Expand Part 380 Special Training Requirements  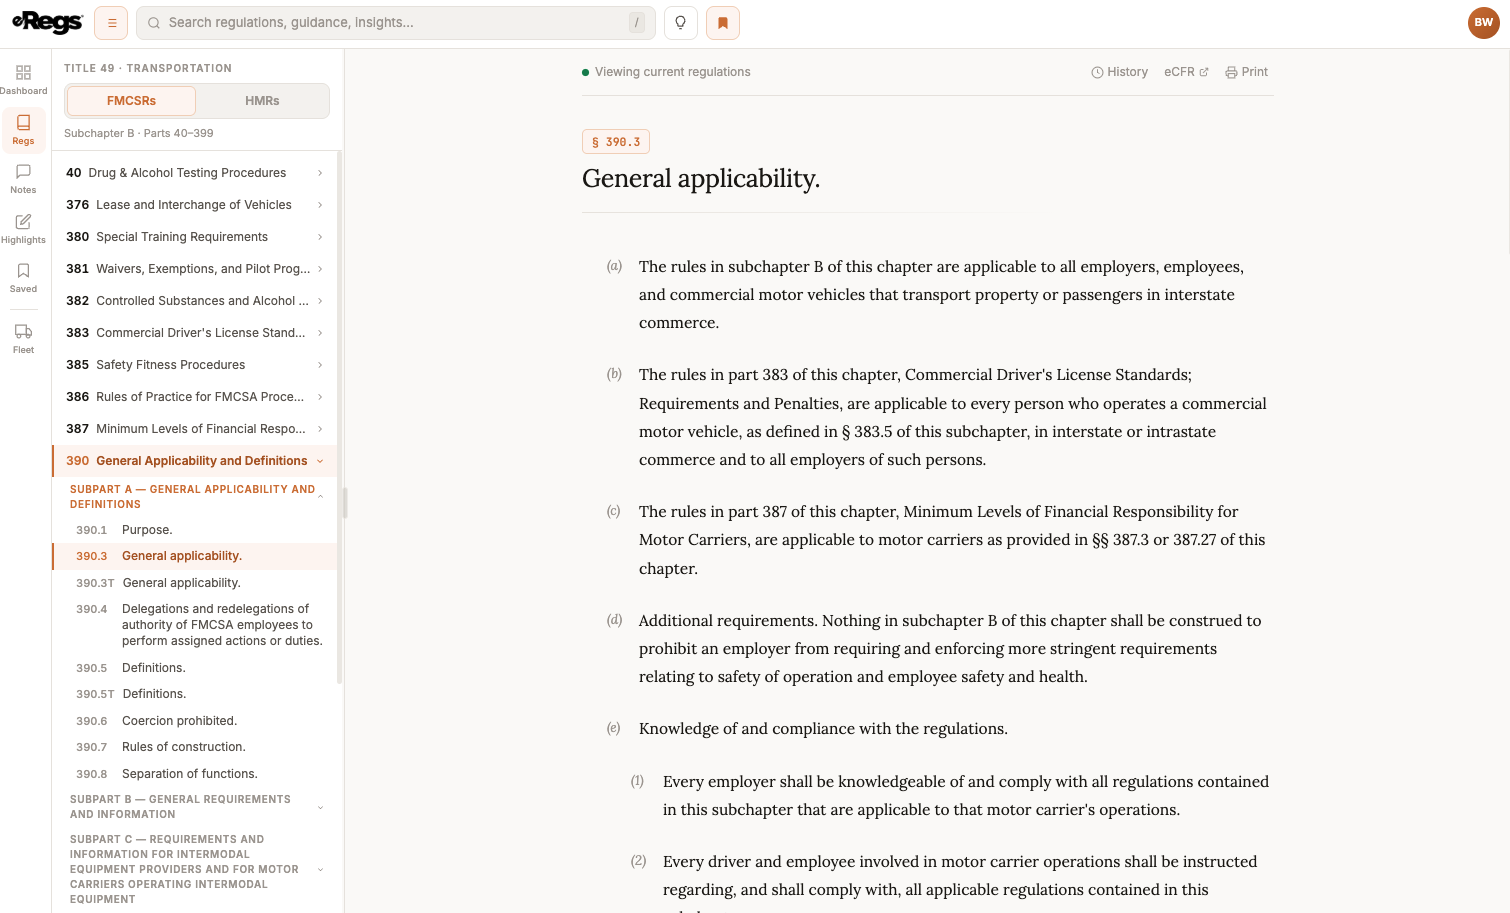click(194, 237)
